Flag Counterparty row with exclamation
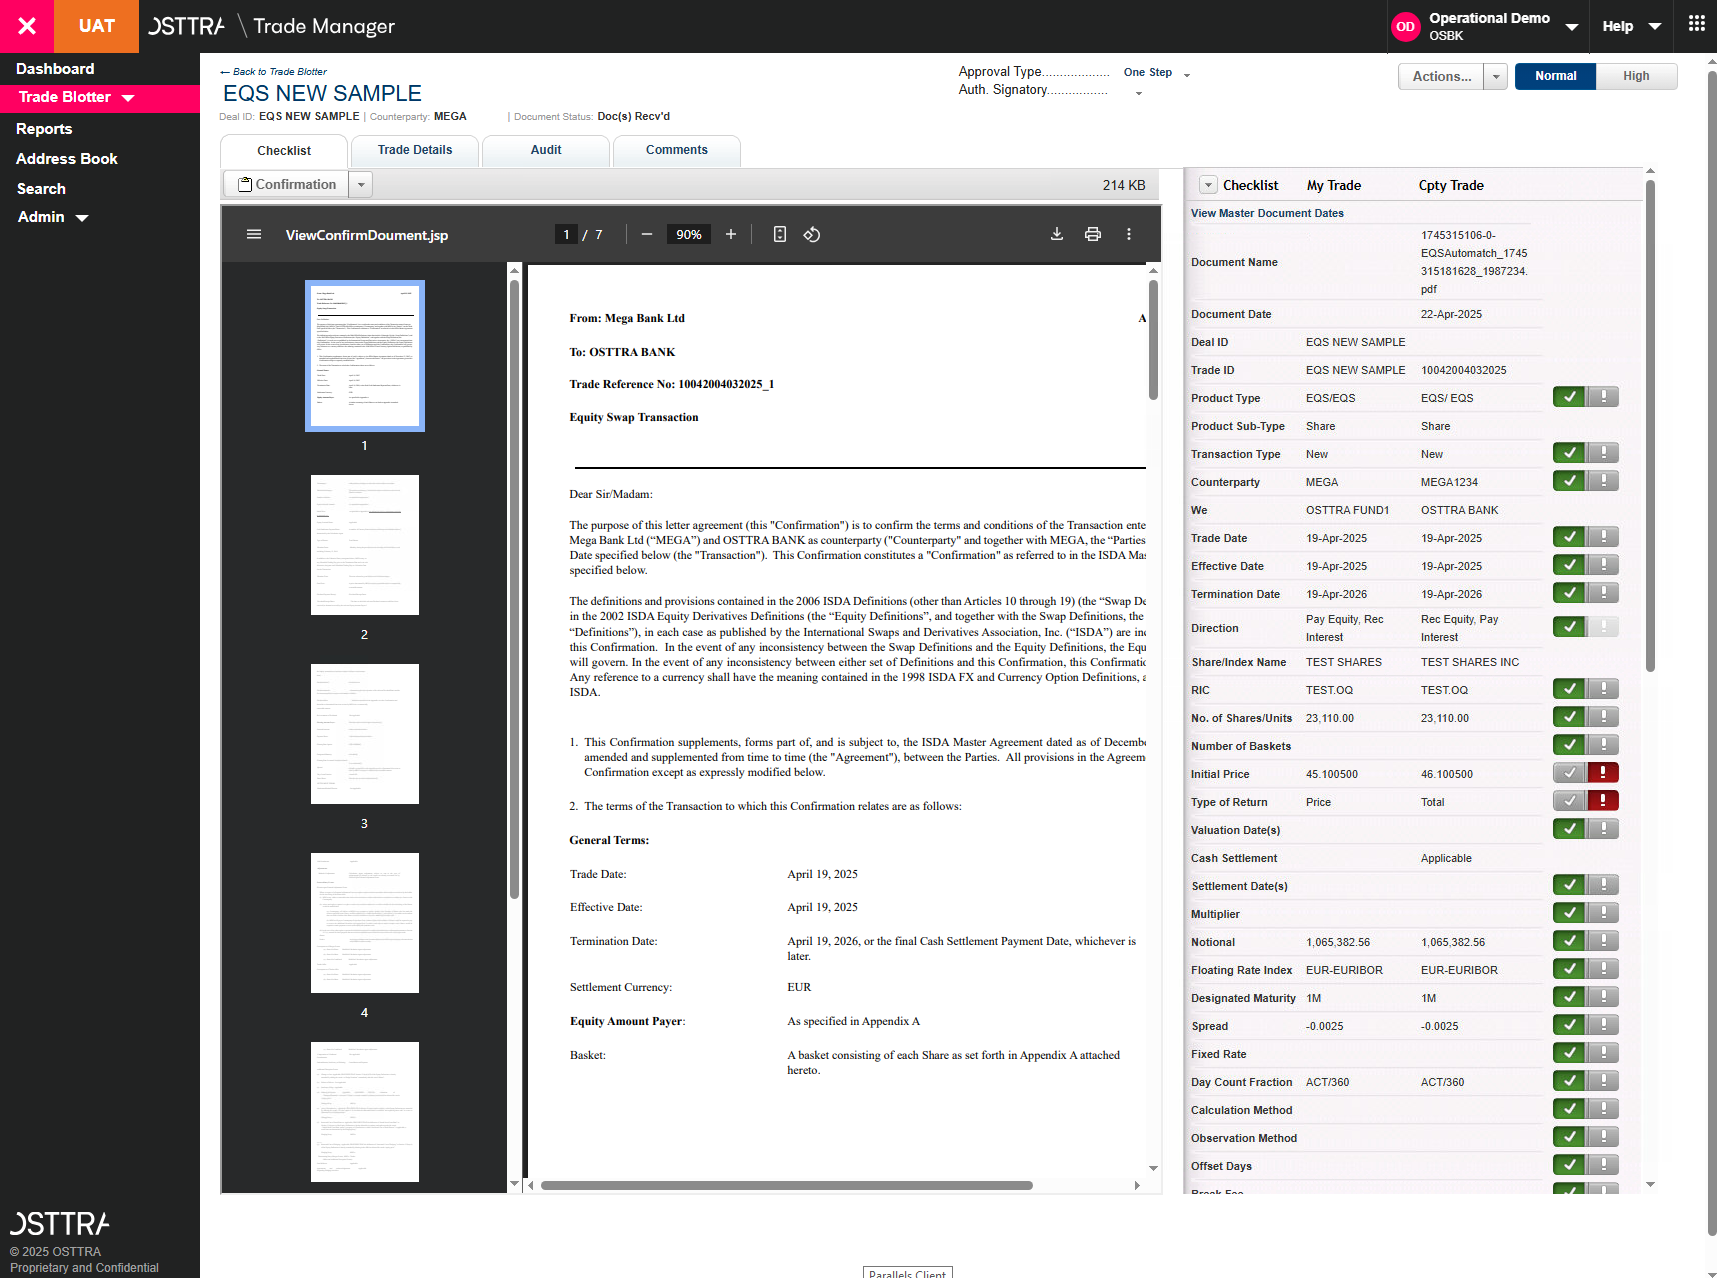 point(1603,481)
